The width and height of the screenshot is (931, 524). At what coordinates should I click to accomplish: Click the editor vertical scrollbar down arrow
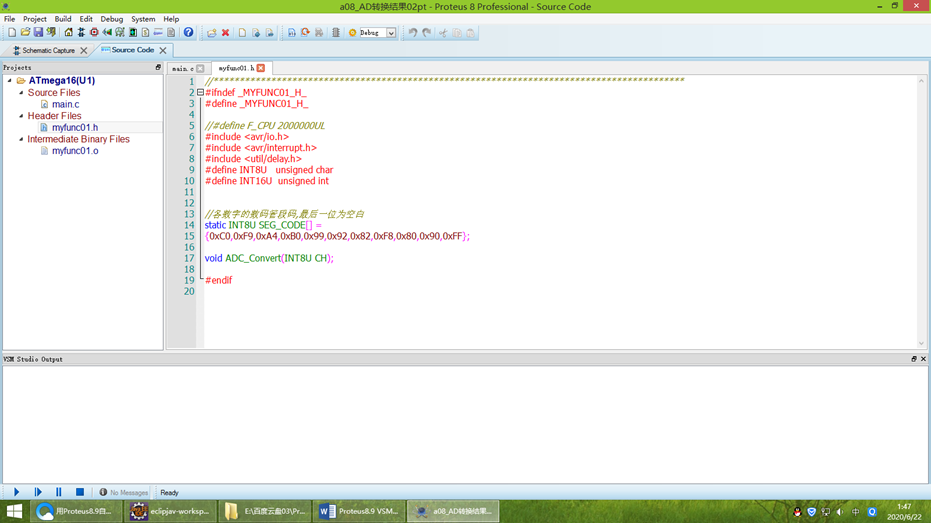point(922,343)
